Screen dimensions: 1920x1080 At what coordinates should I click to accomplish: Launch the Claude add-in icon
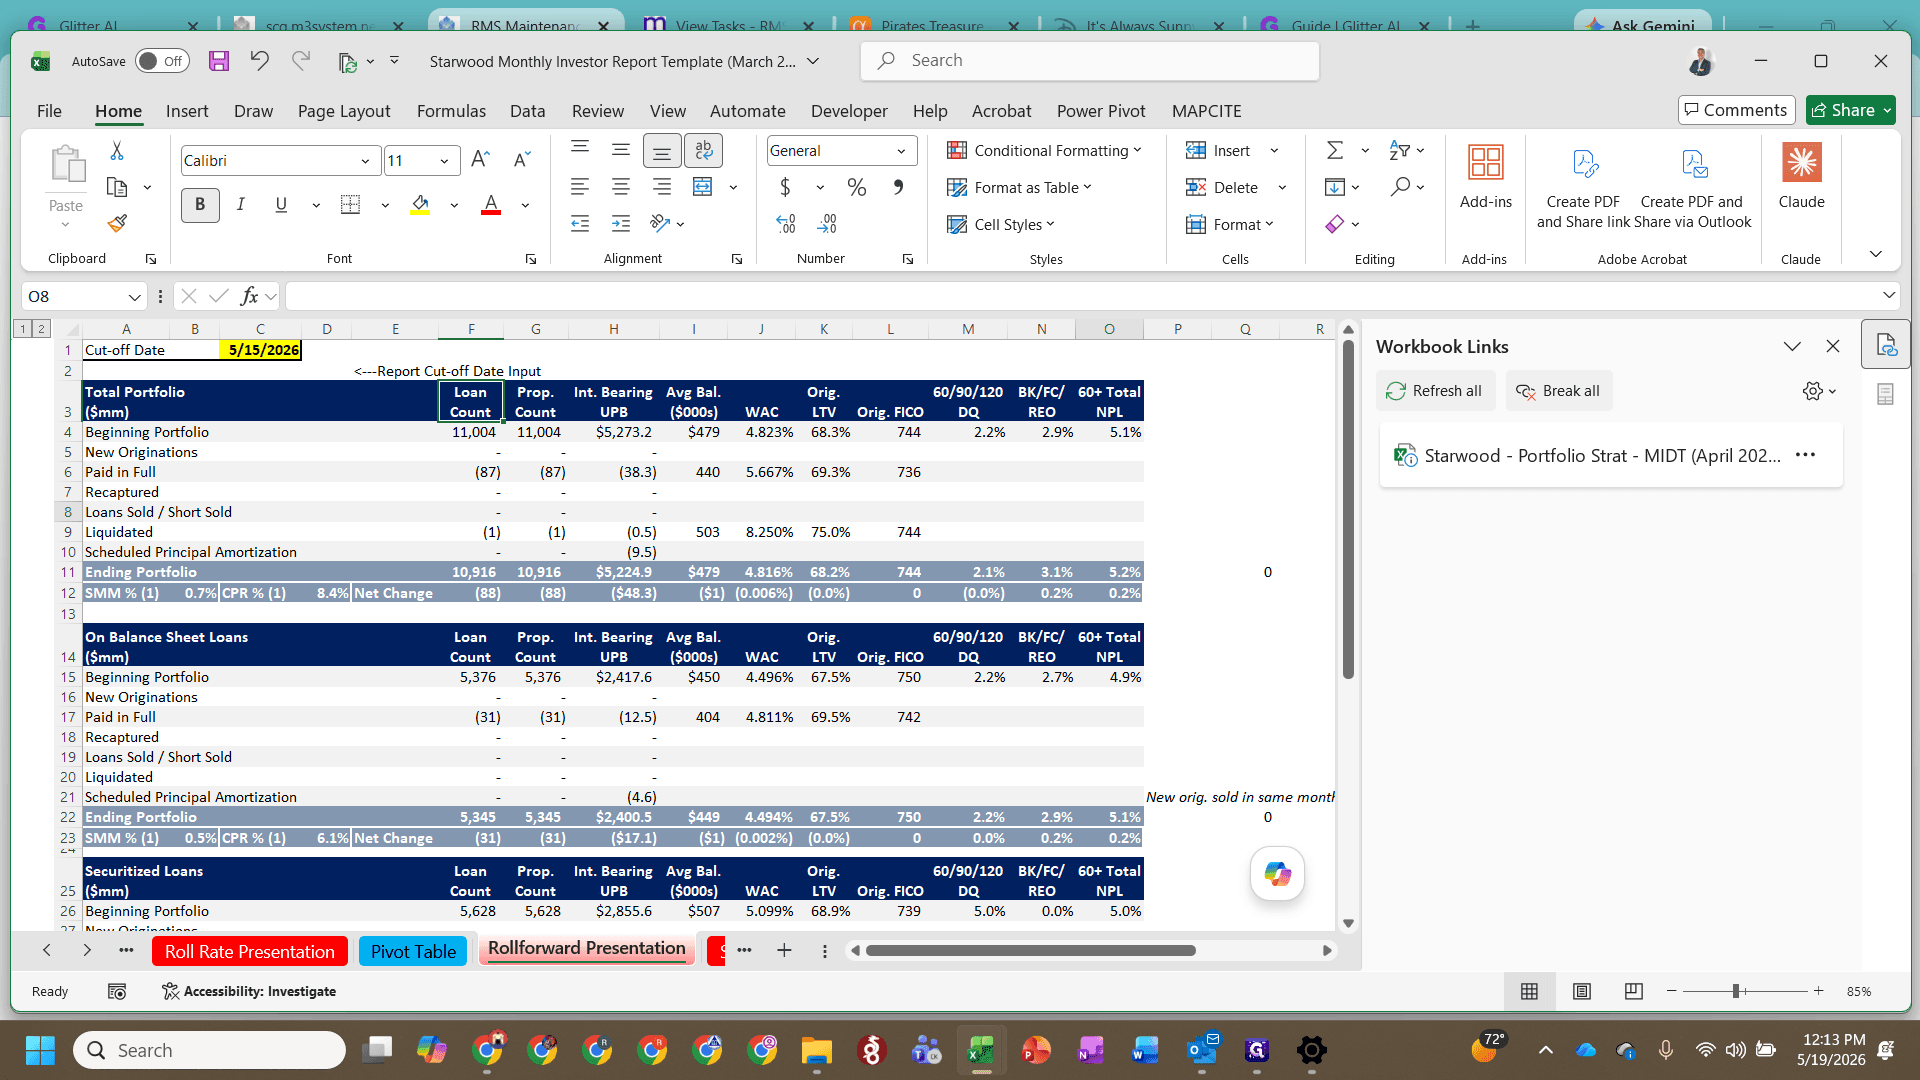1801,176
